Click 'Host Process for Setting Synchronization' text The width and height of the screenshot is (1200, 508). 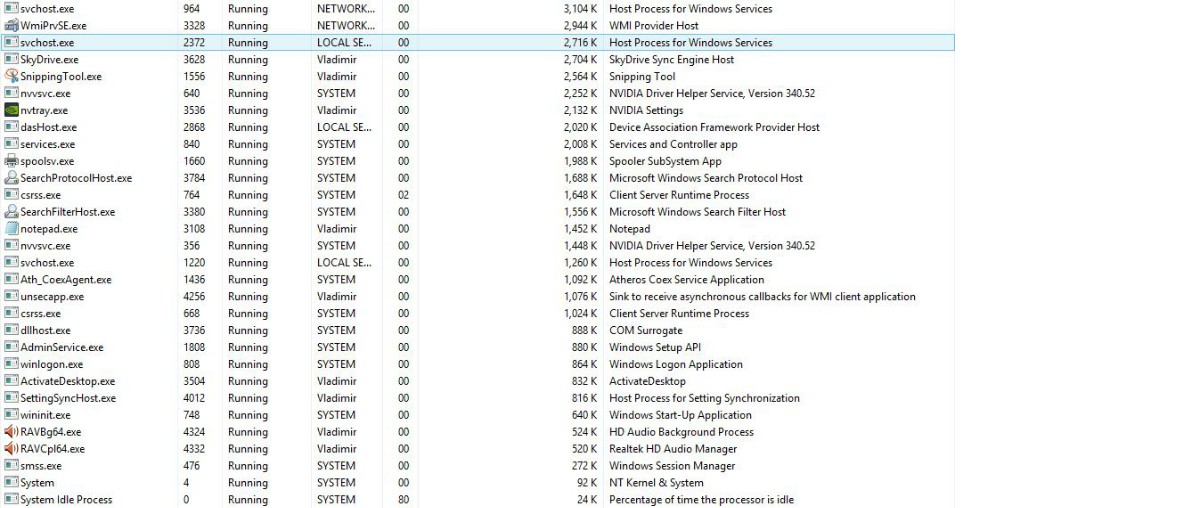[704, 399]
